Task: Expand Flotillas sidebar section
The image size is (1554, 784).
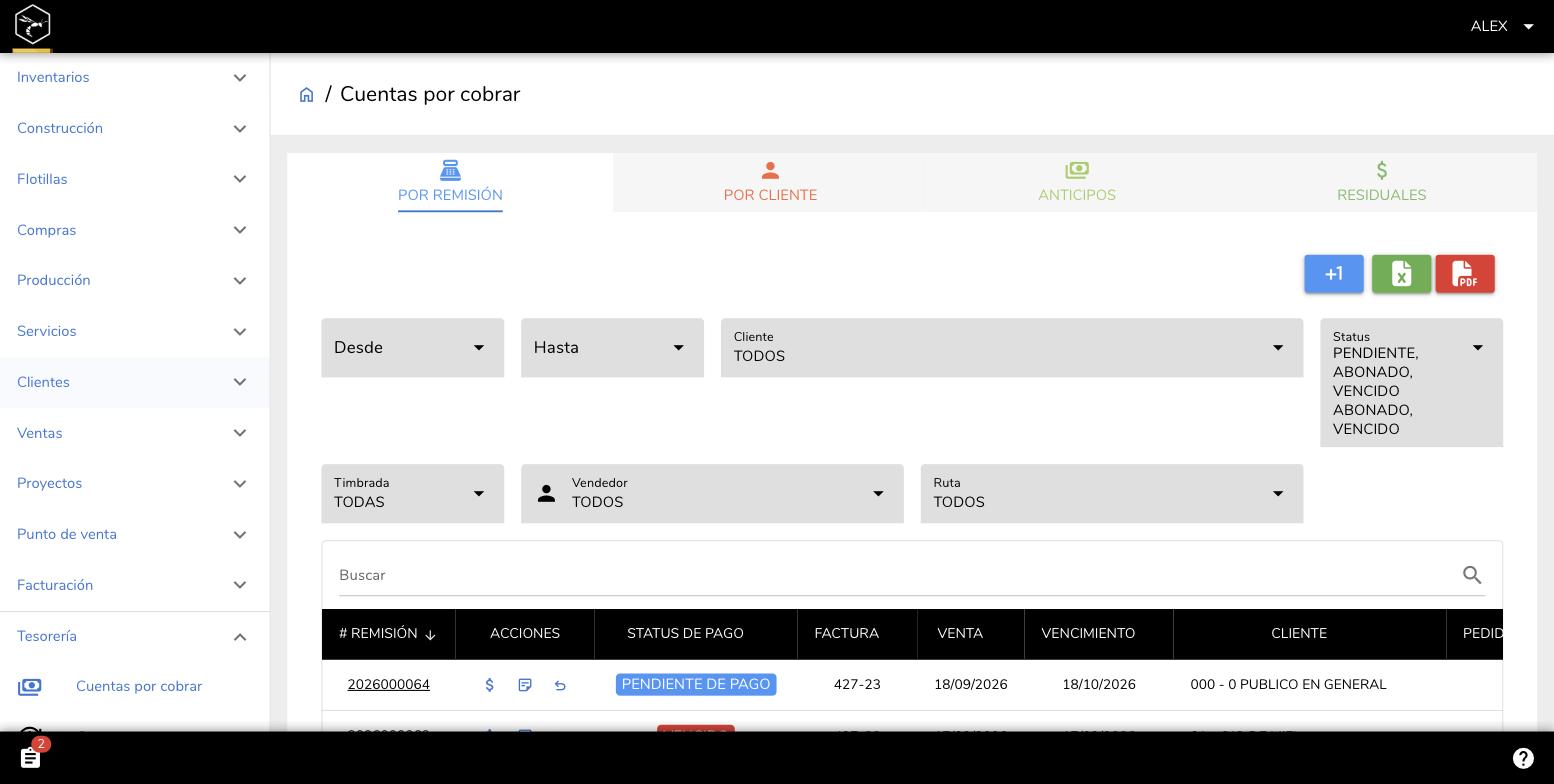Action: (x=134, y=179)
